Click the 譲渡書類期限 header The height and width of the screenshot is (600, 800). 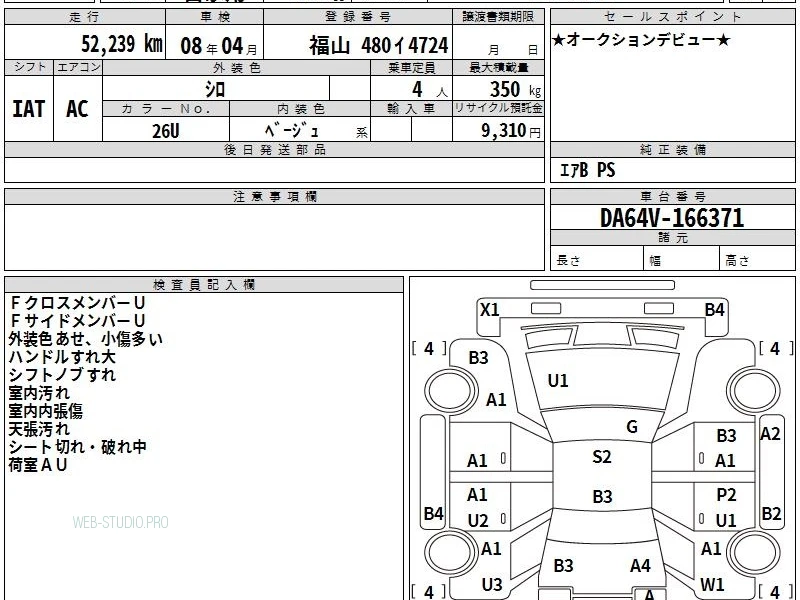(498, 17)
